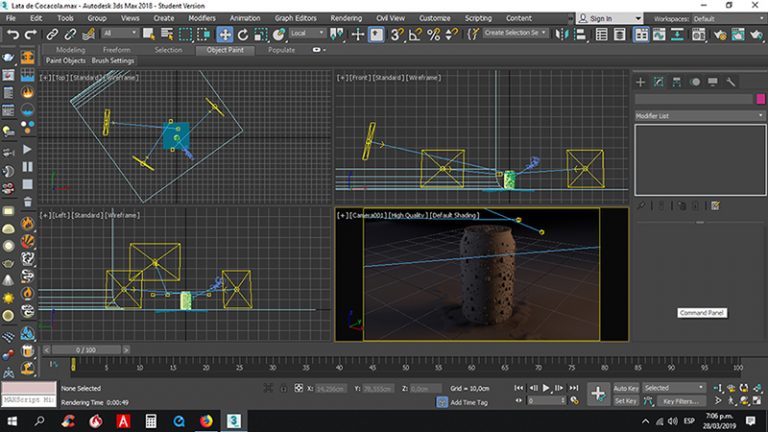Viewport: 768px width, 432px height.
Task: Activate the Unlink Selection tool
Action: point(70,34)
